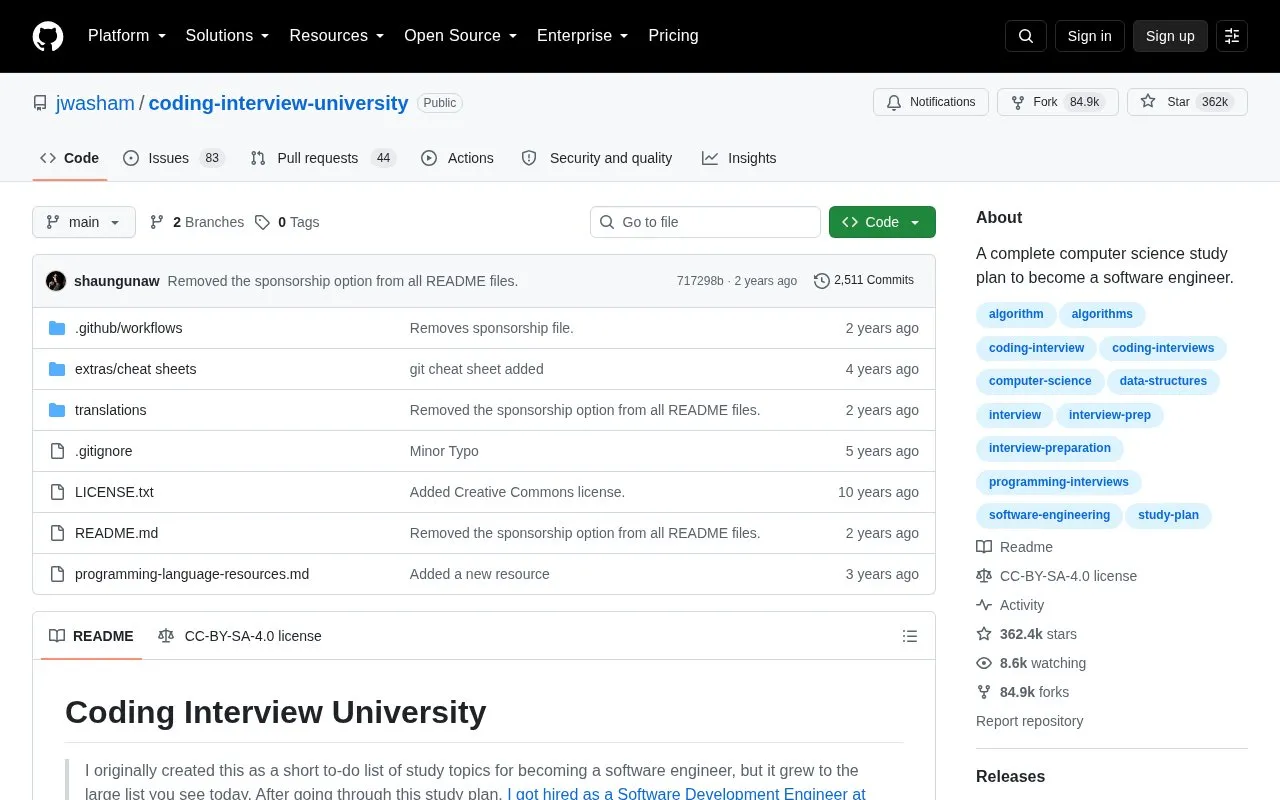Screen dimensions: 1280x800
Task: Expand the Enterprise dropdown menu
Action: 583,36
